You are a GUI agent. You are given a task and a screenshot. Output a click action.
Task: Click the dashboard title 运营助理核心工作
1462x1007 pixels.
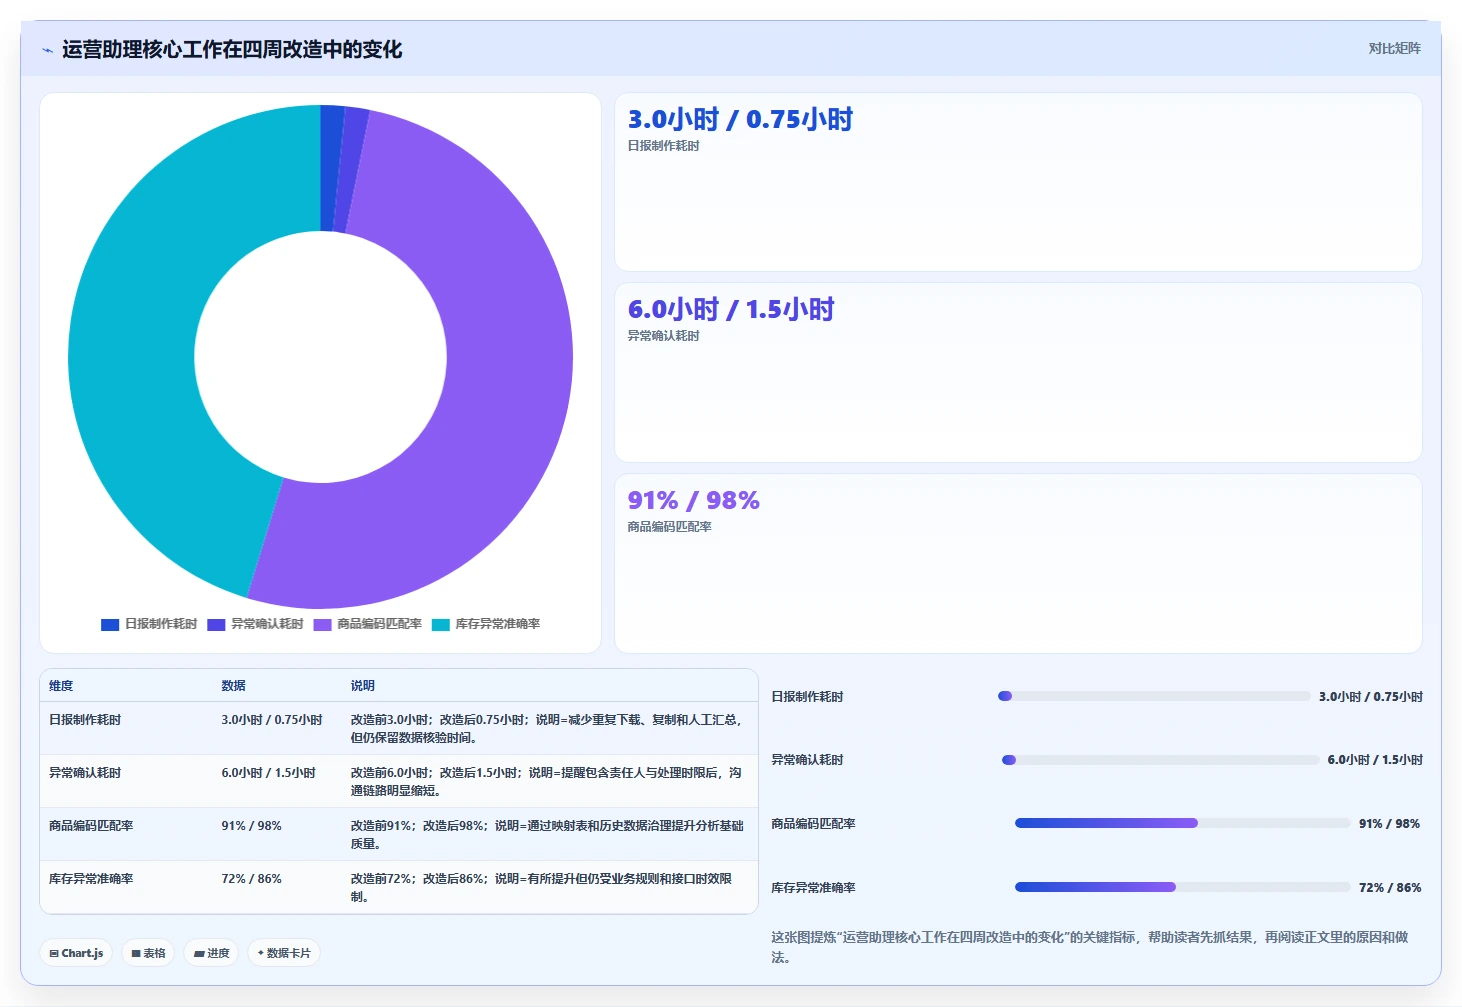point(232,49)
